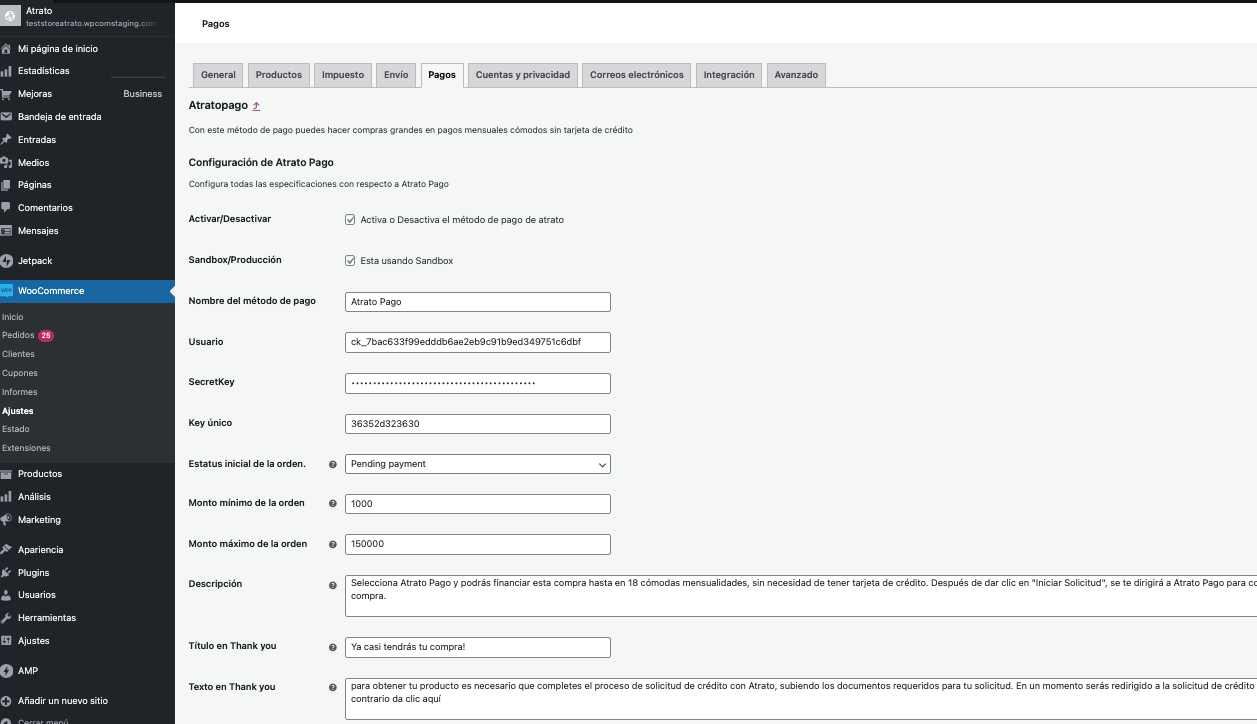Click the Comentarios bubble icon
The image size is (1257, 724).
tap(7, 208)
